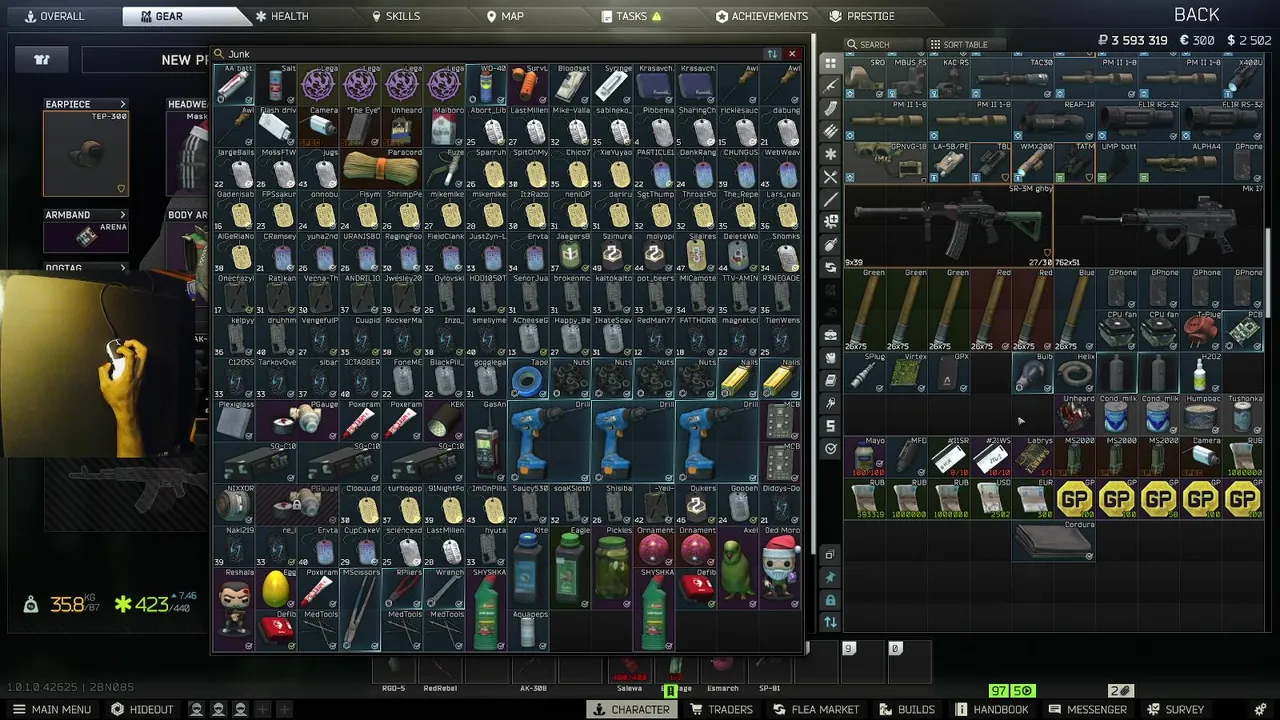This screenshot has width=1280, height=720.
Task: Filter stash by melee knife icon
Action: pos(830,200)
